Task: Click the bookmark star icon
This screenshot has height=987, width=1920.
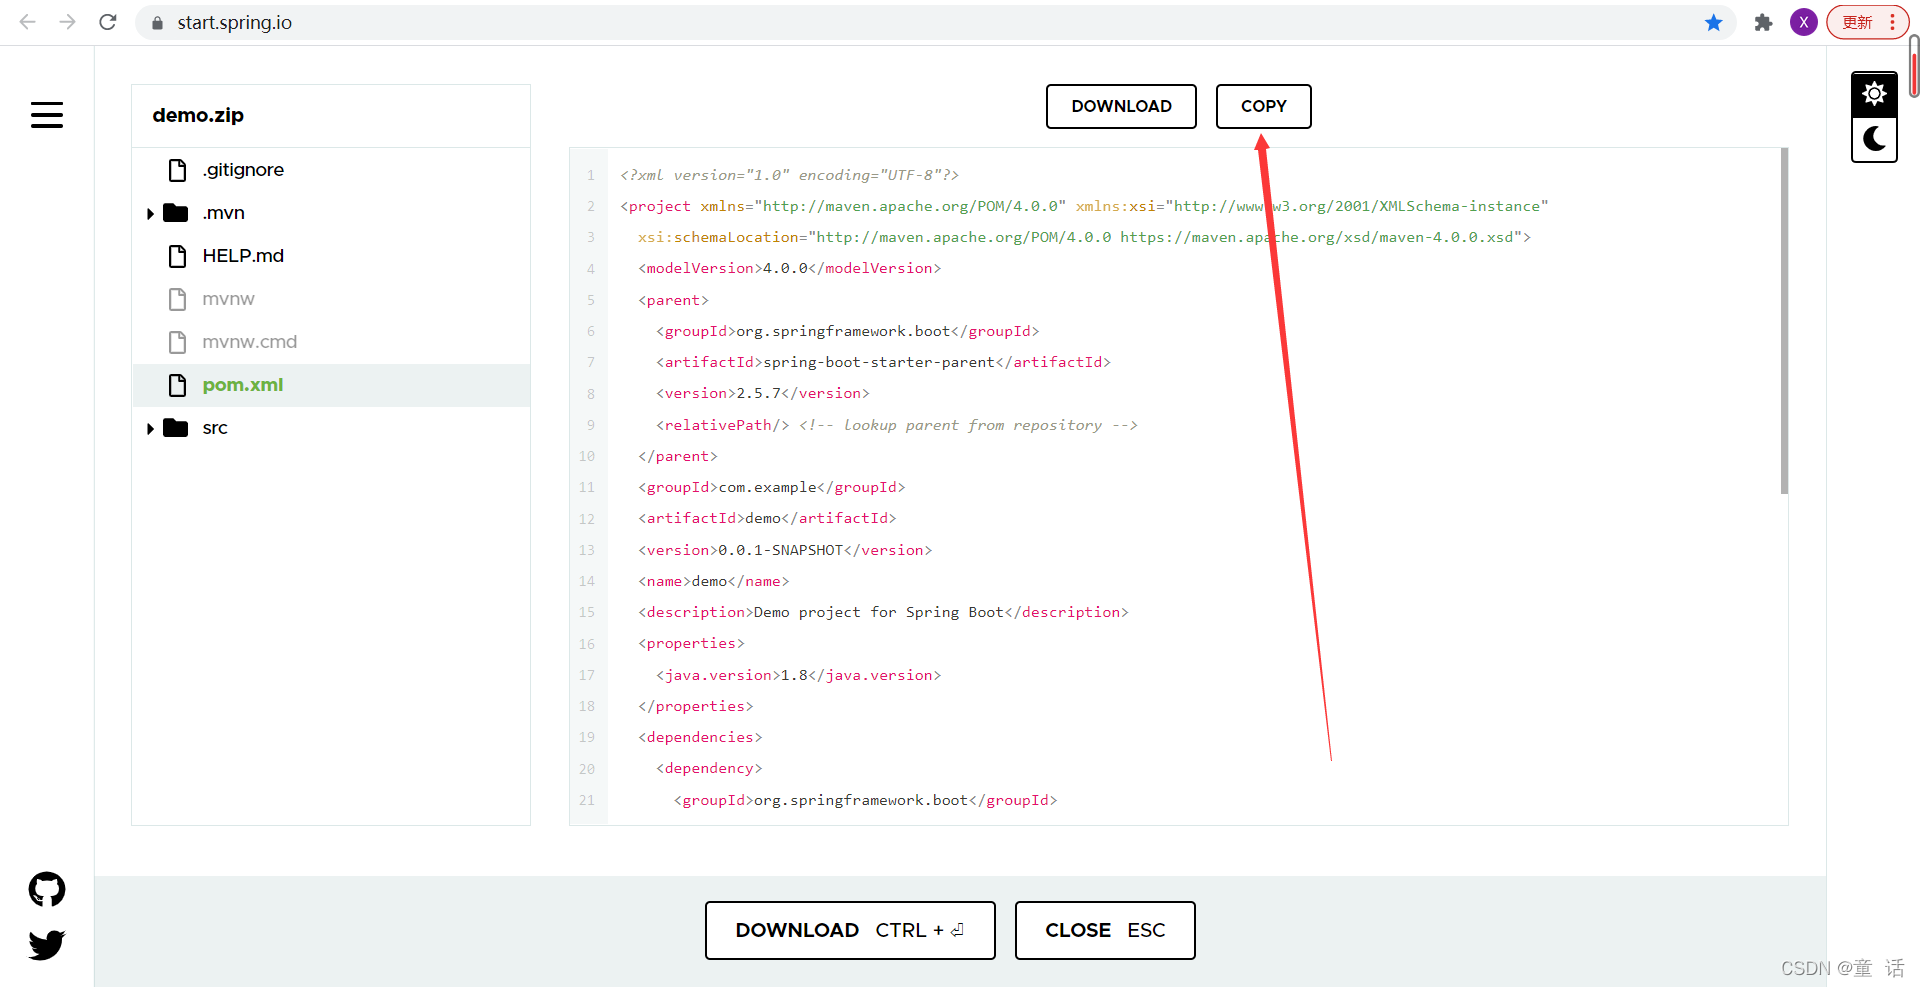Action: pos(1714,22)
